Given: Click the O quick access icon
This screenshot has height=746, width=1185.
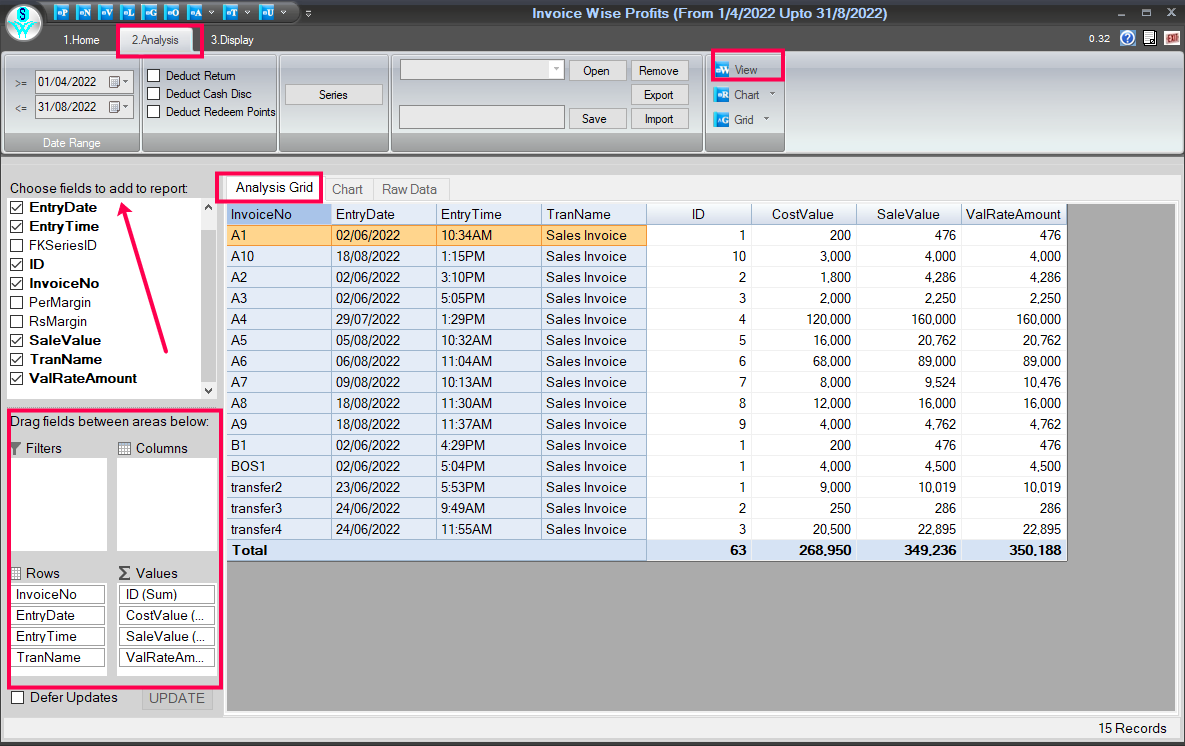Looking at the screenshot, I should pos(172,12).
